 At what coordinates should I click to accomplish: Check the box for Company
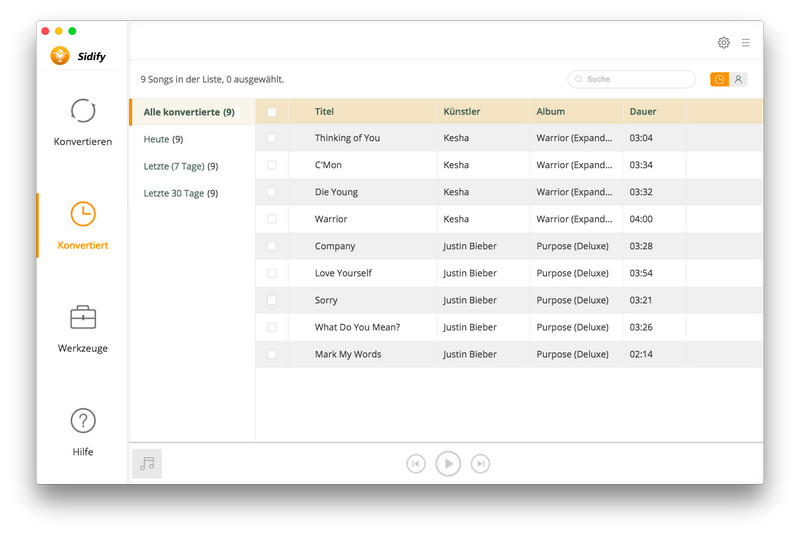click(x=272, y=246)
